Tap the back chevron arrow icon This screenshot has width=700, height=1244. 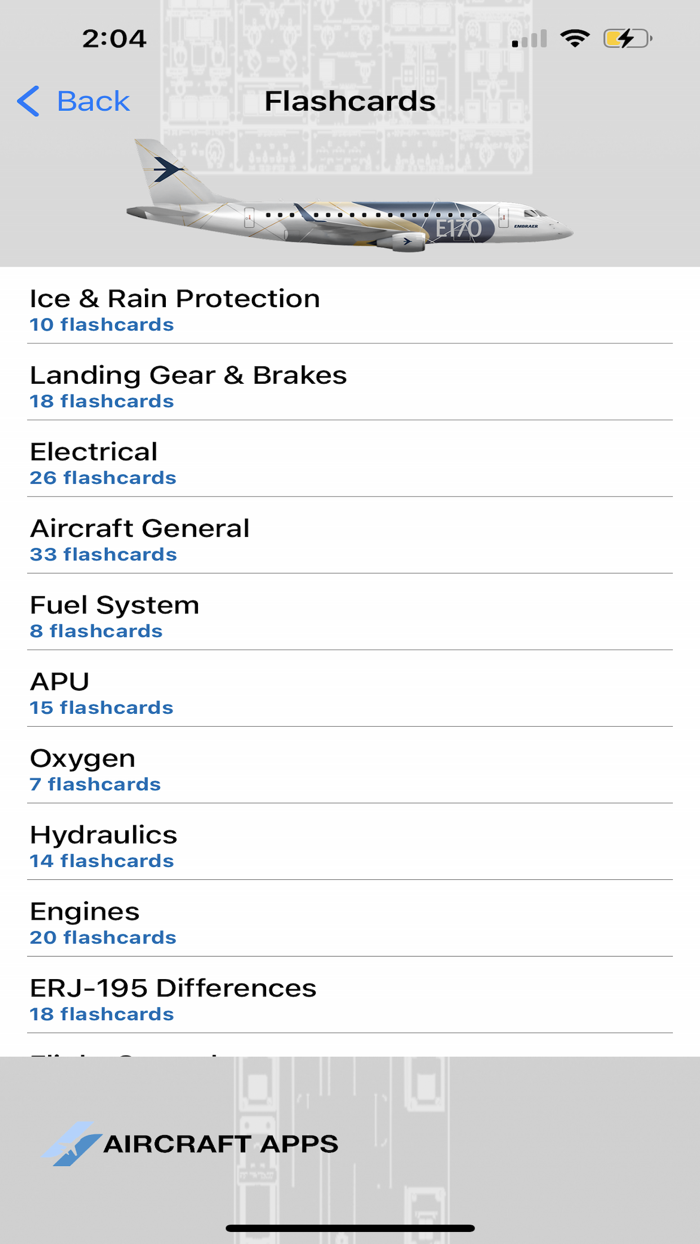26,101
